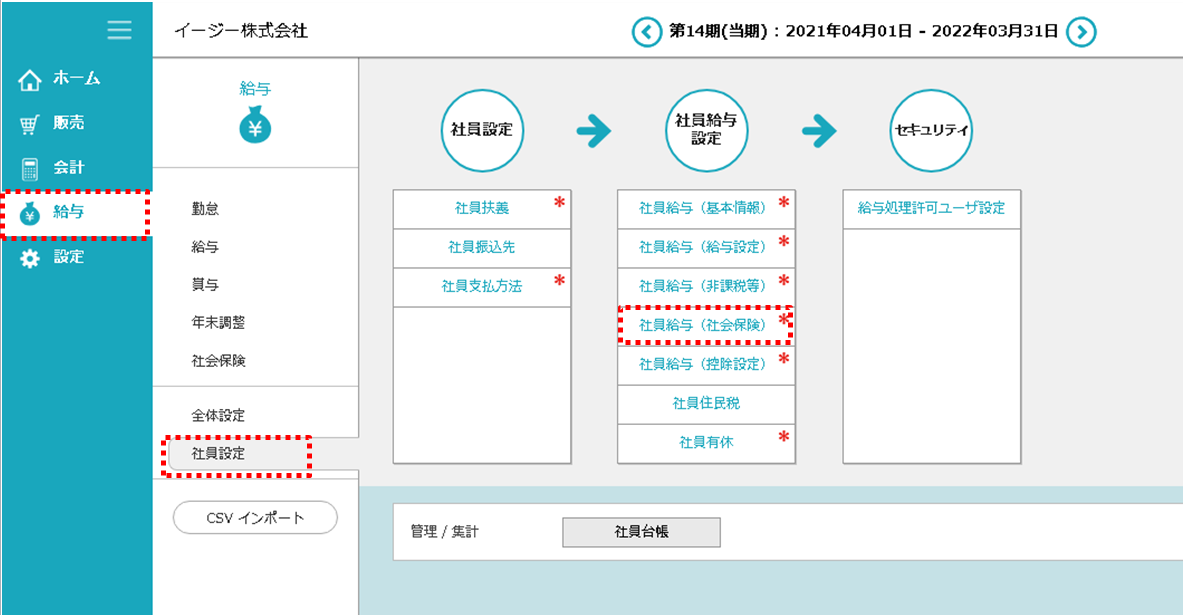This screenshot has width=1191, height=615.
Task: Open 社員扶養 link
Action: pos(481,208)
